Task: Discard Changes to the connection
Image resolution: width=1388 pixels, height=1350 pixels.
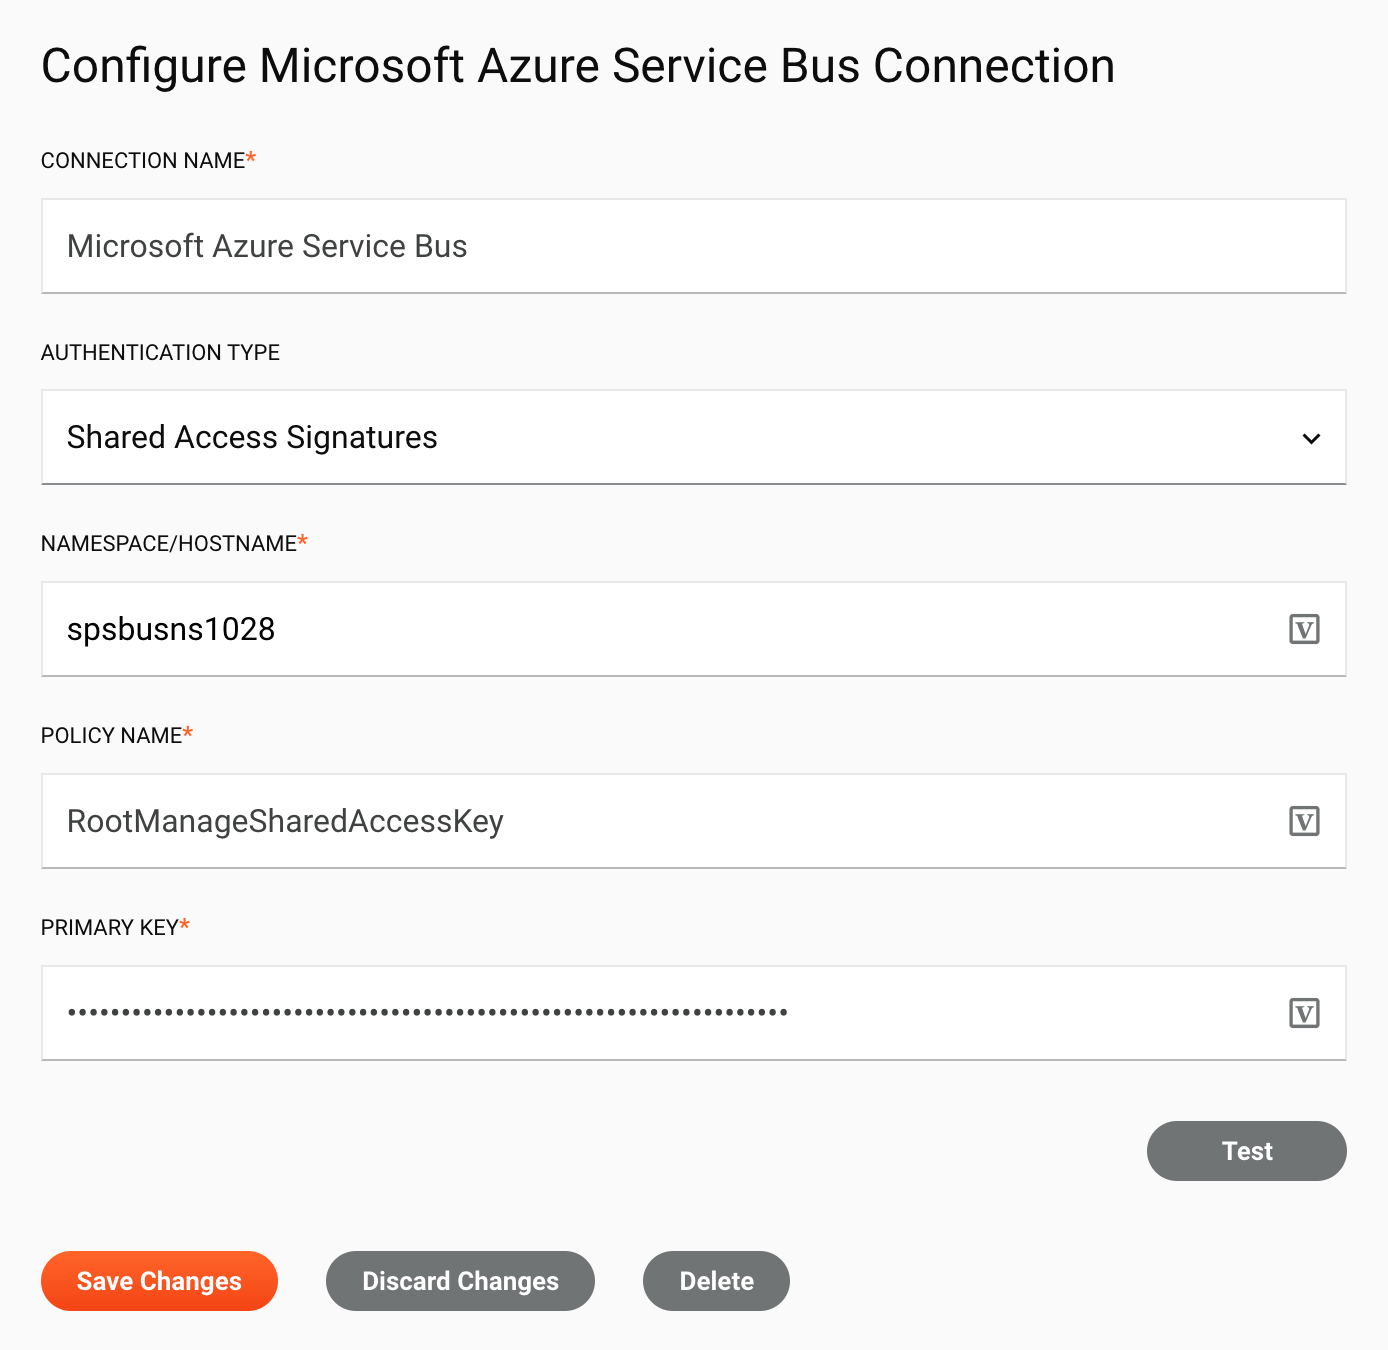Action: [x=460, y=1281]
